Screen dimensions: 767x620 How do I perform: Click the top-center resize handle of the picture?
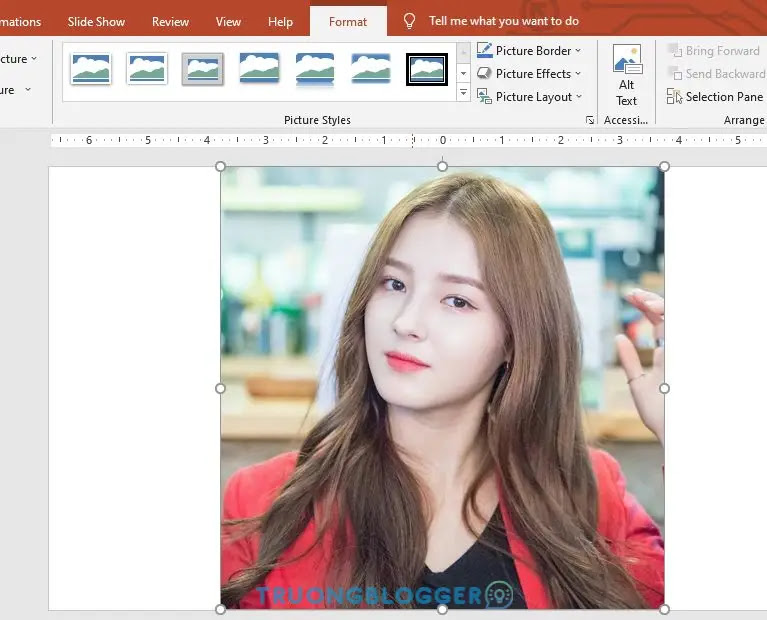pyautogui.click(x=442, y=166)
